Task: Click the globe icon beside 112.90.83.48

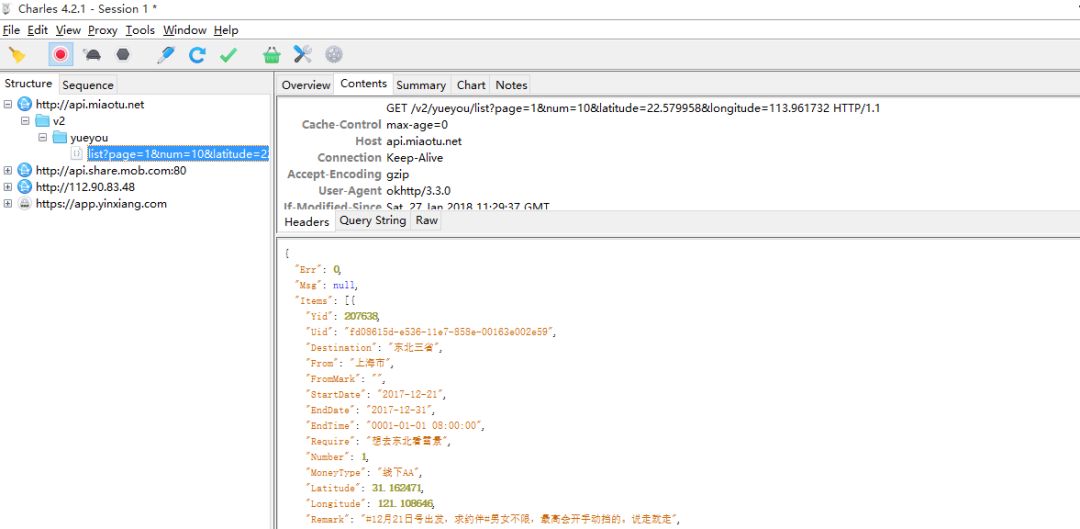Action: 25,187
